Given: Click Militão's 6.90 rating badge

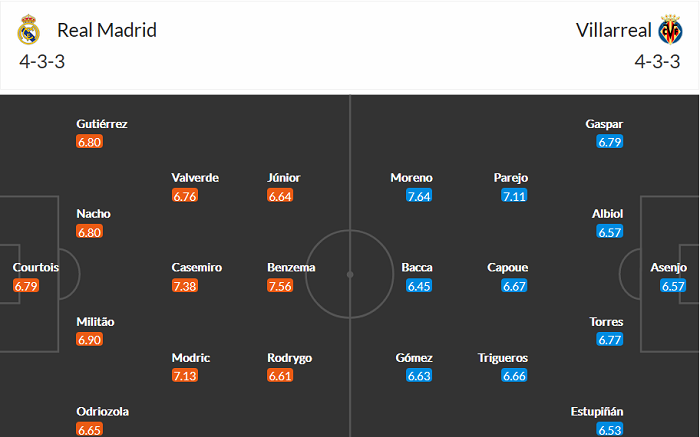Looking at the screenshot, I should (x=89, y=340).
